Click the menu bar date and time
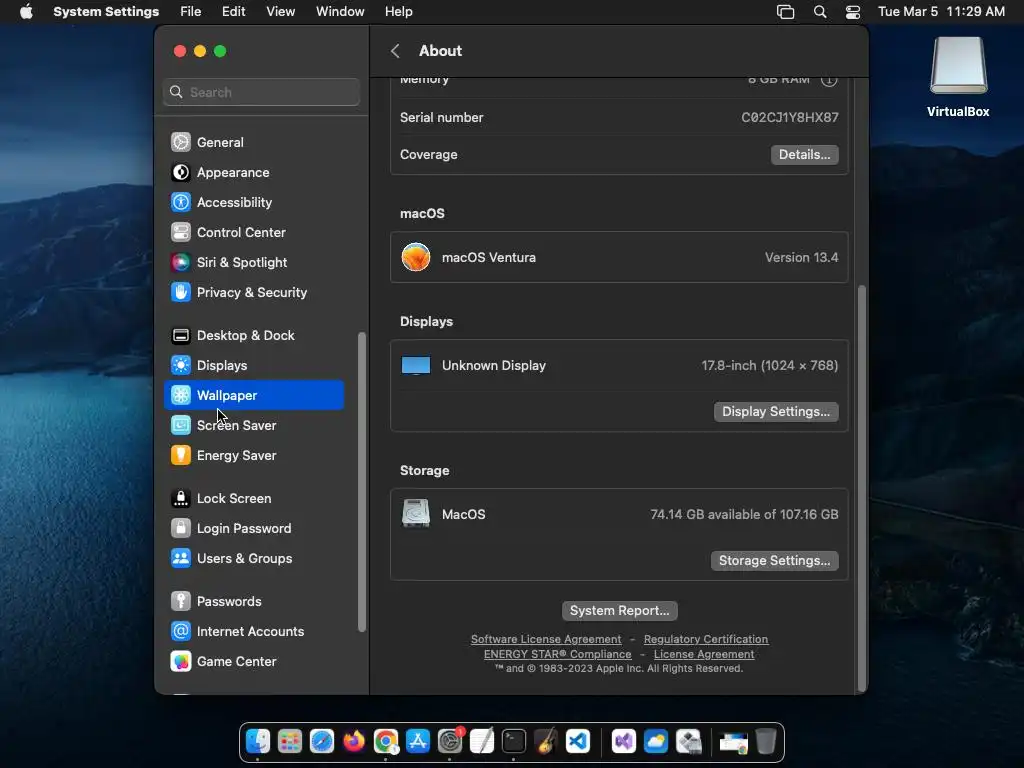Viewport: 1024px width, 768px height. point(941,12)
